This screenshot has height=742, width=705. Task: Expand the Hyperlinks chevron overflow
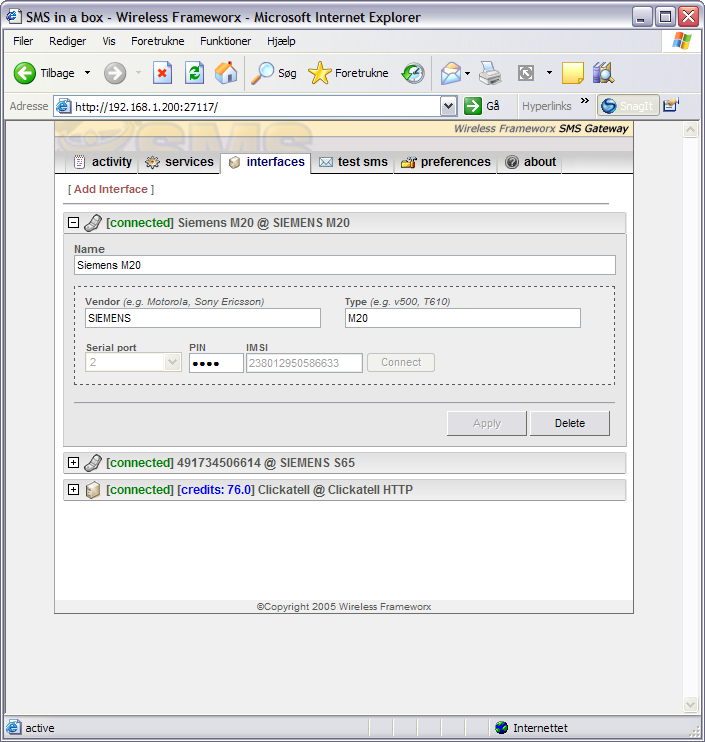pyautogui.click(x=585, y=101)
